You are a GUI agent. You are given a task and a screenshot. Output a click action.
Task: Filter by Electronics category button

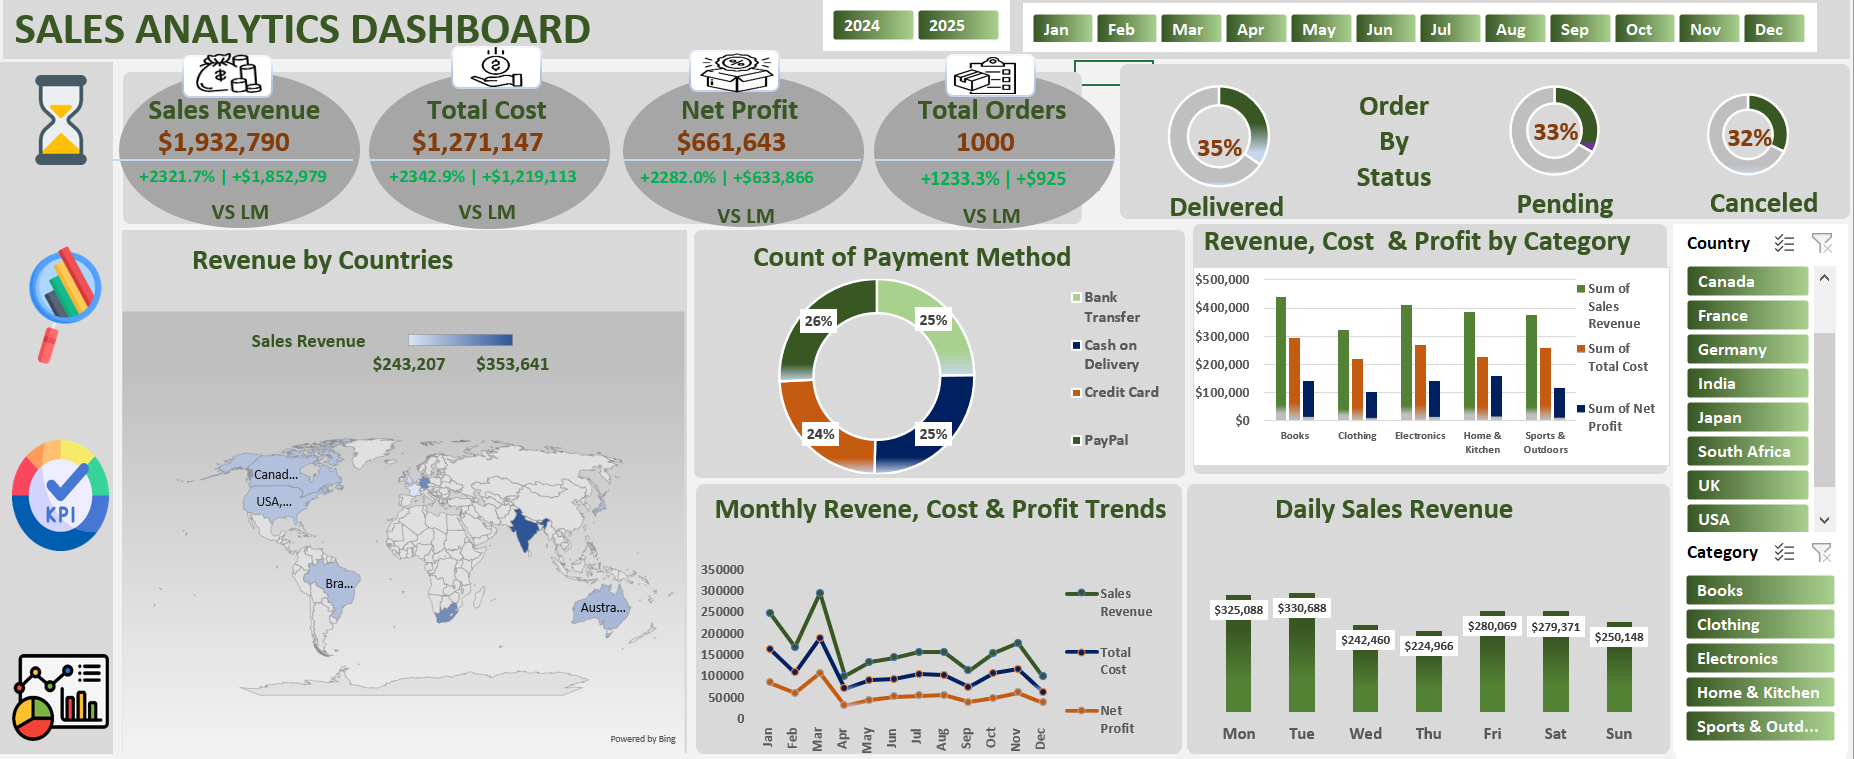pos(1759,658)
